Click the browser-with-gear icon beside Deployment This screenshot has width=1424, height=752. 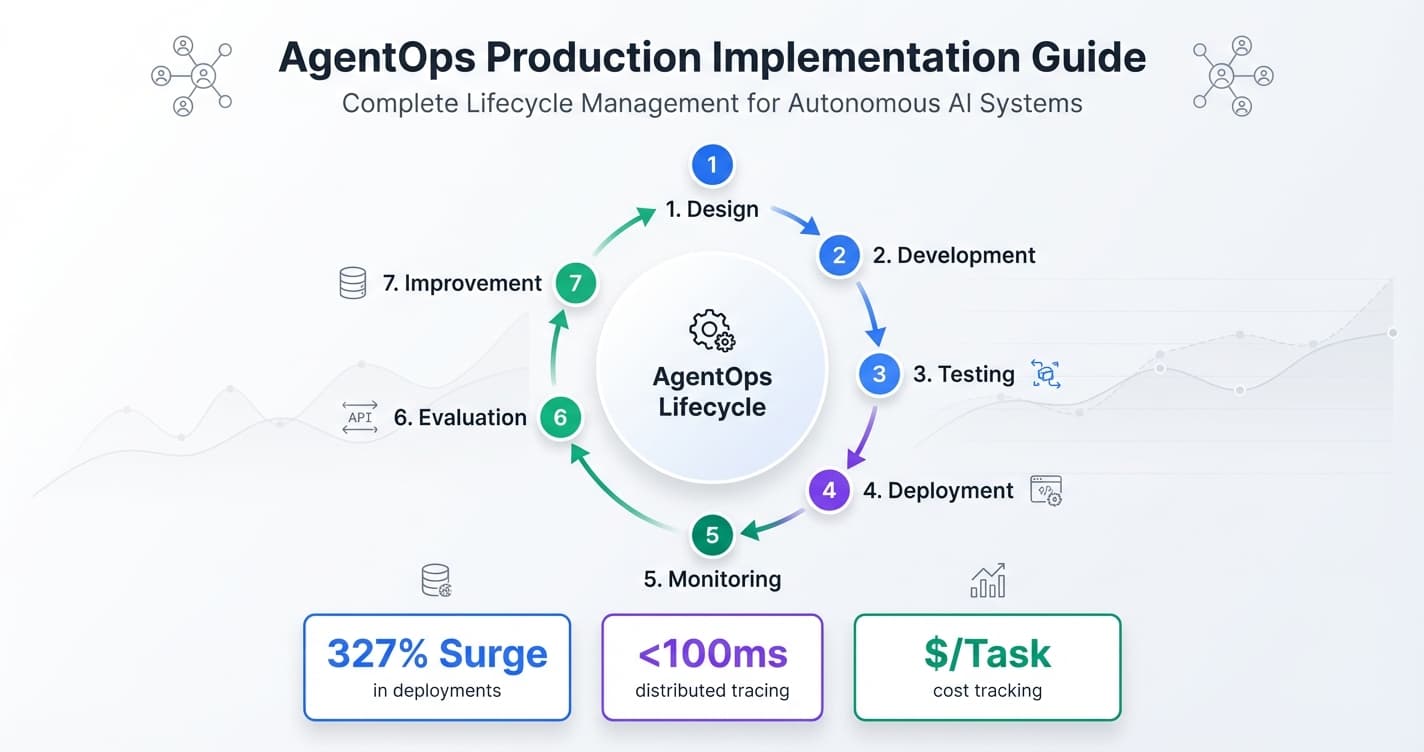1047,490
